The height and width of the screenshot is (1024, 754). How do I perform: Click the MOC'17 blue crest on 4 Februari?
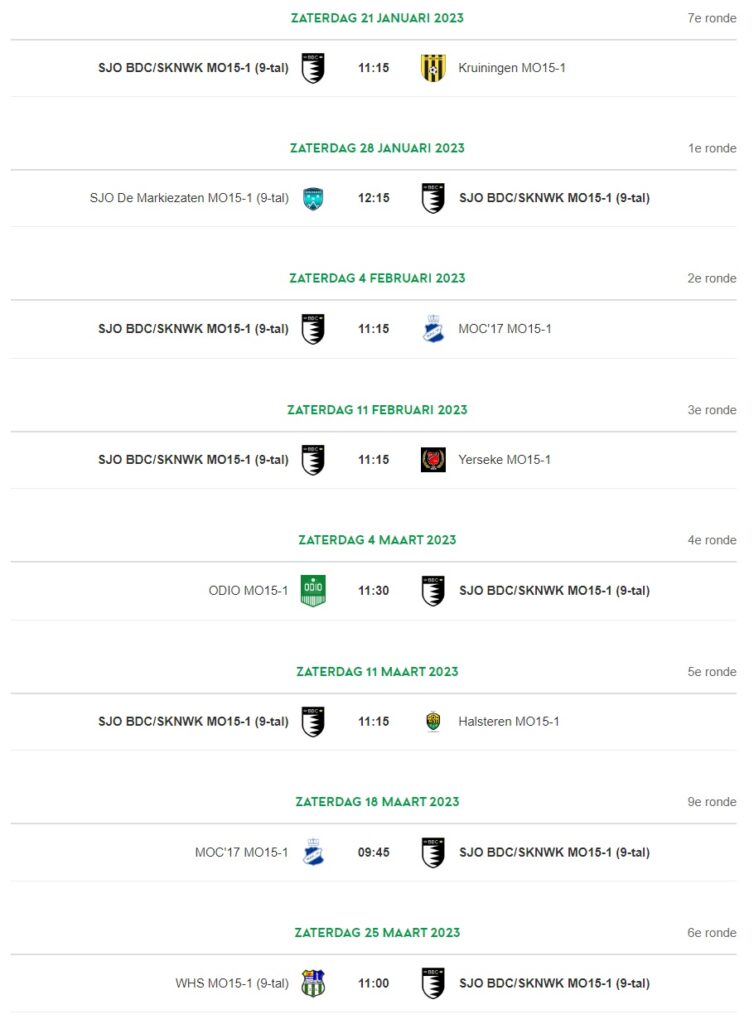click(x=433, y=329)
